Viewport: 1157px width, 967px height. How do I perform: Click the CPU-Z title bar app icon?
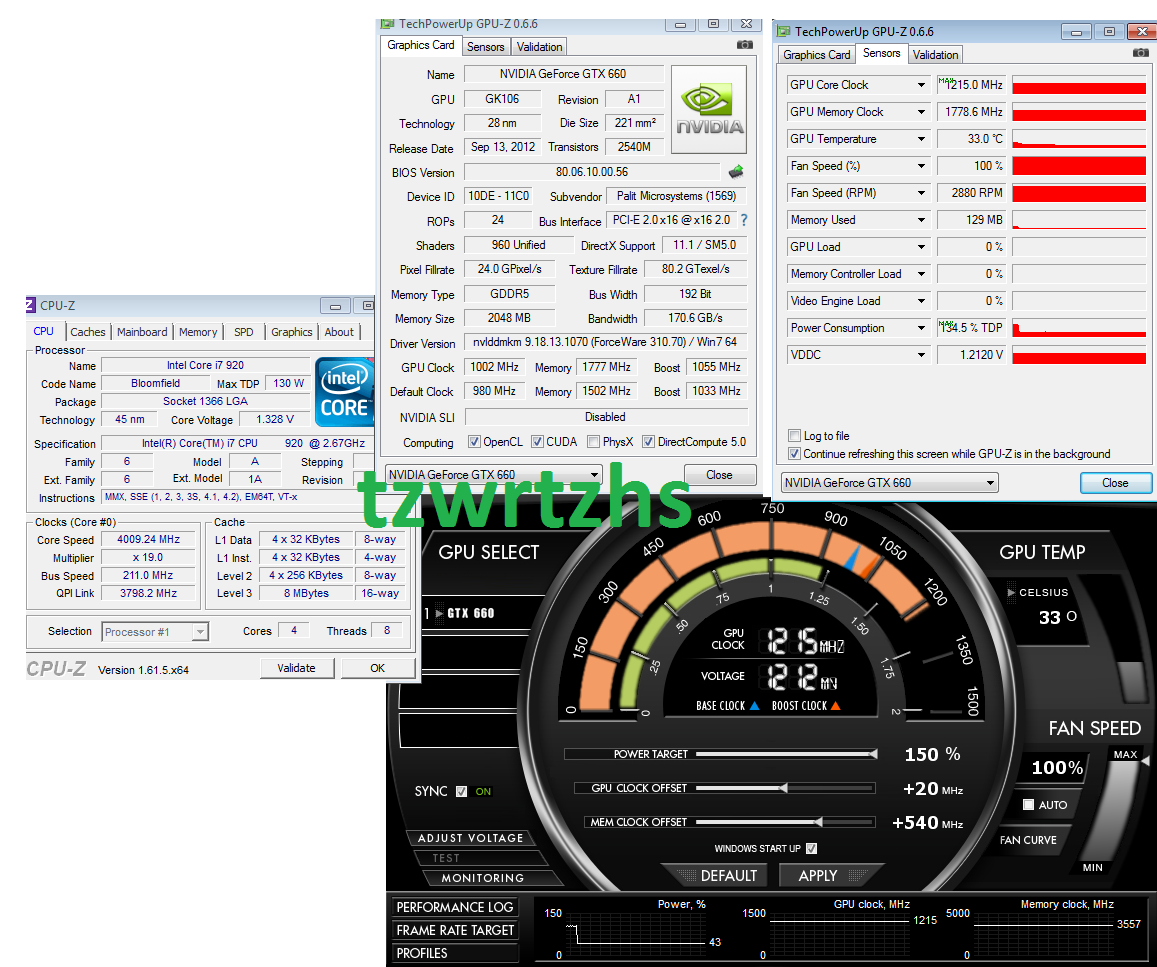click(30, 306)
